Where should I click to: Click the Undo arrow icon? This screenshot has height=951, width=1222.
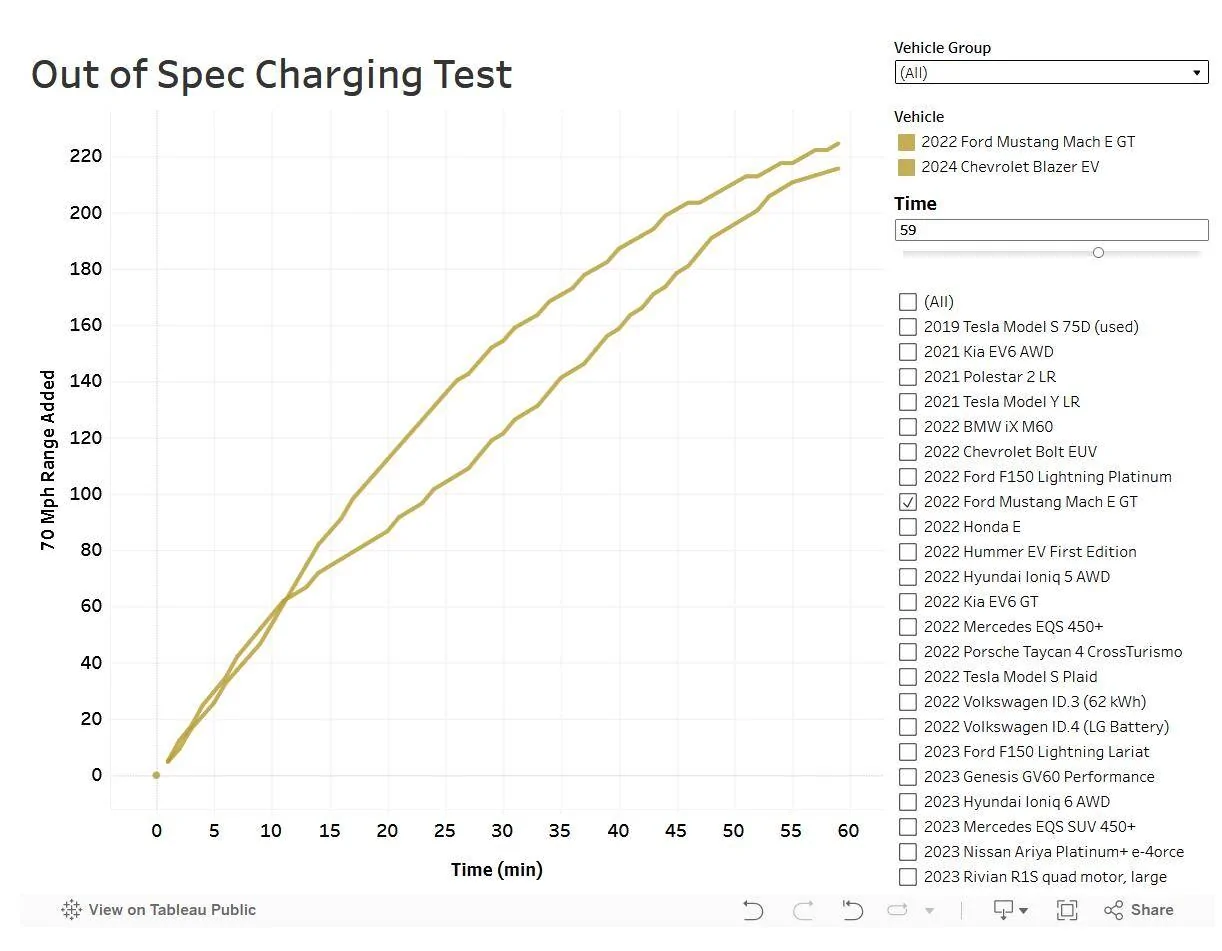click(x=753, y=910)
